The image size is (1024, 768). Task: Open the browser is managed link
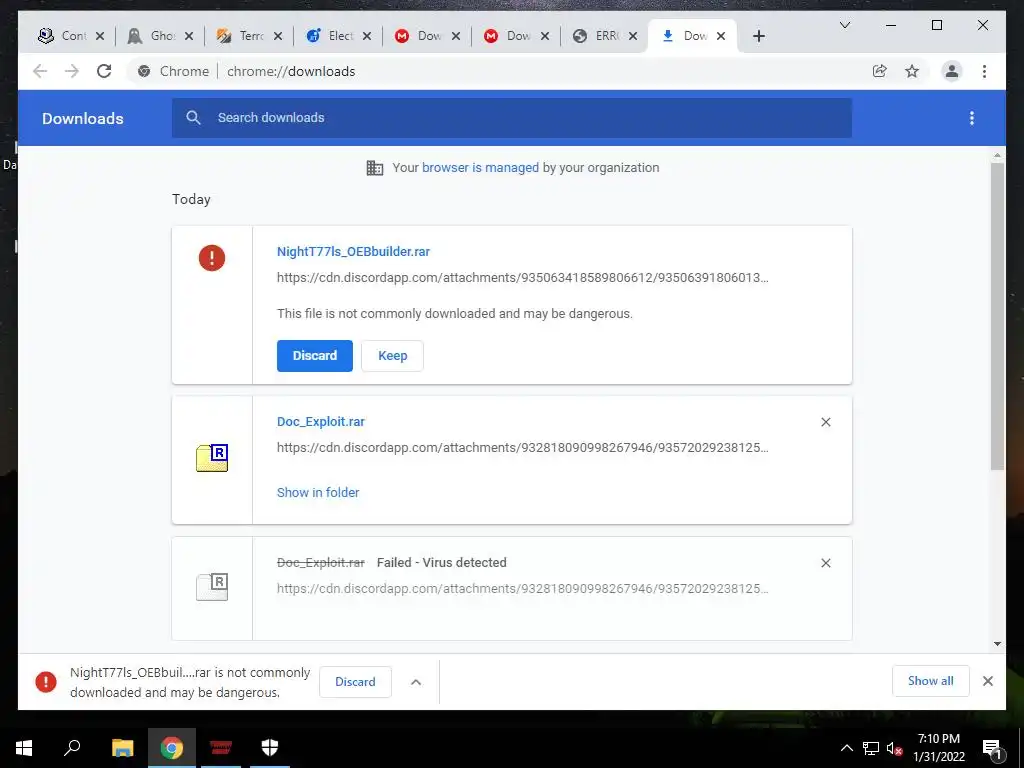click(480, 168)
